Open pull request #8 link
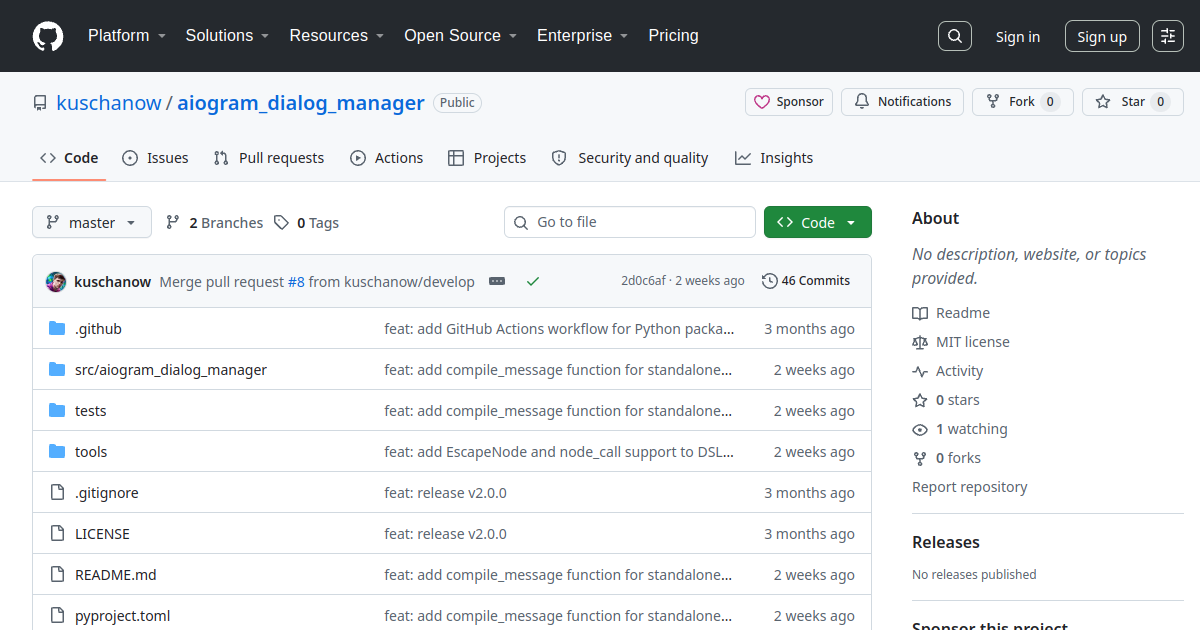1200x630 pixels. [x=296, y=282]
